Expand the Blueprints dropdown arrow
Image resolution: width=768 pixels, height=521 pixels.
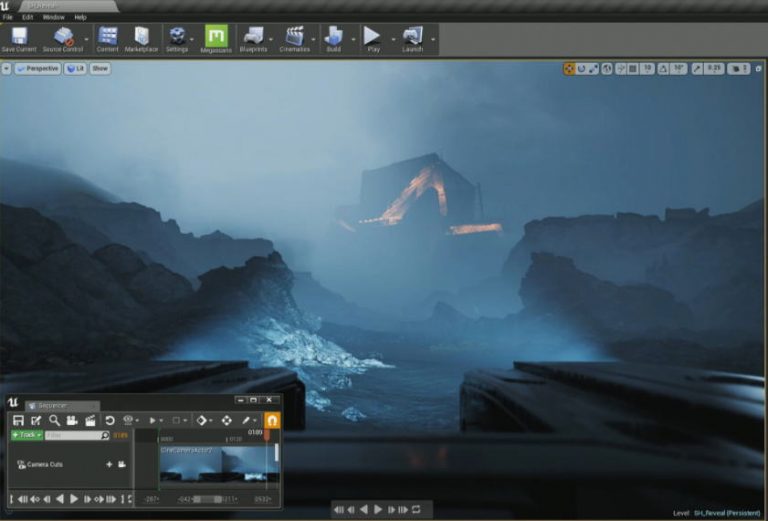[271, 39]
